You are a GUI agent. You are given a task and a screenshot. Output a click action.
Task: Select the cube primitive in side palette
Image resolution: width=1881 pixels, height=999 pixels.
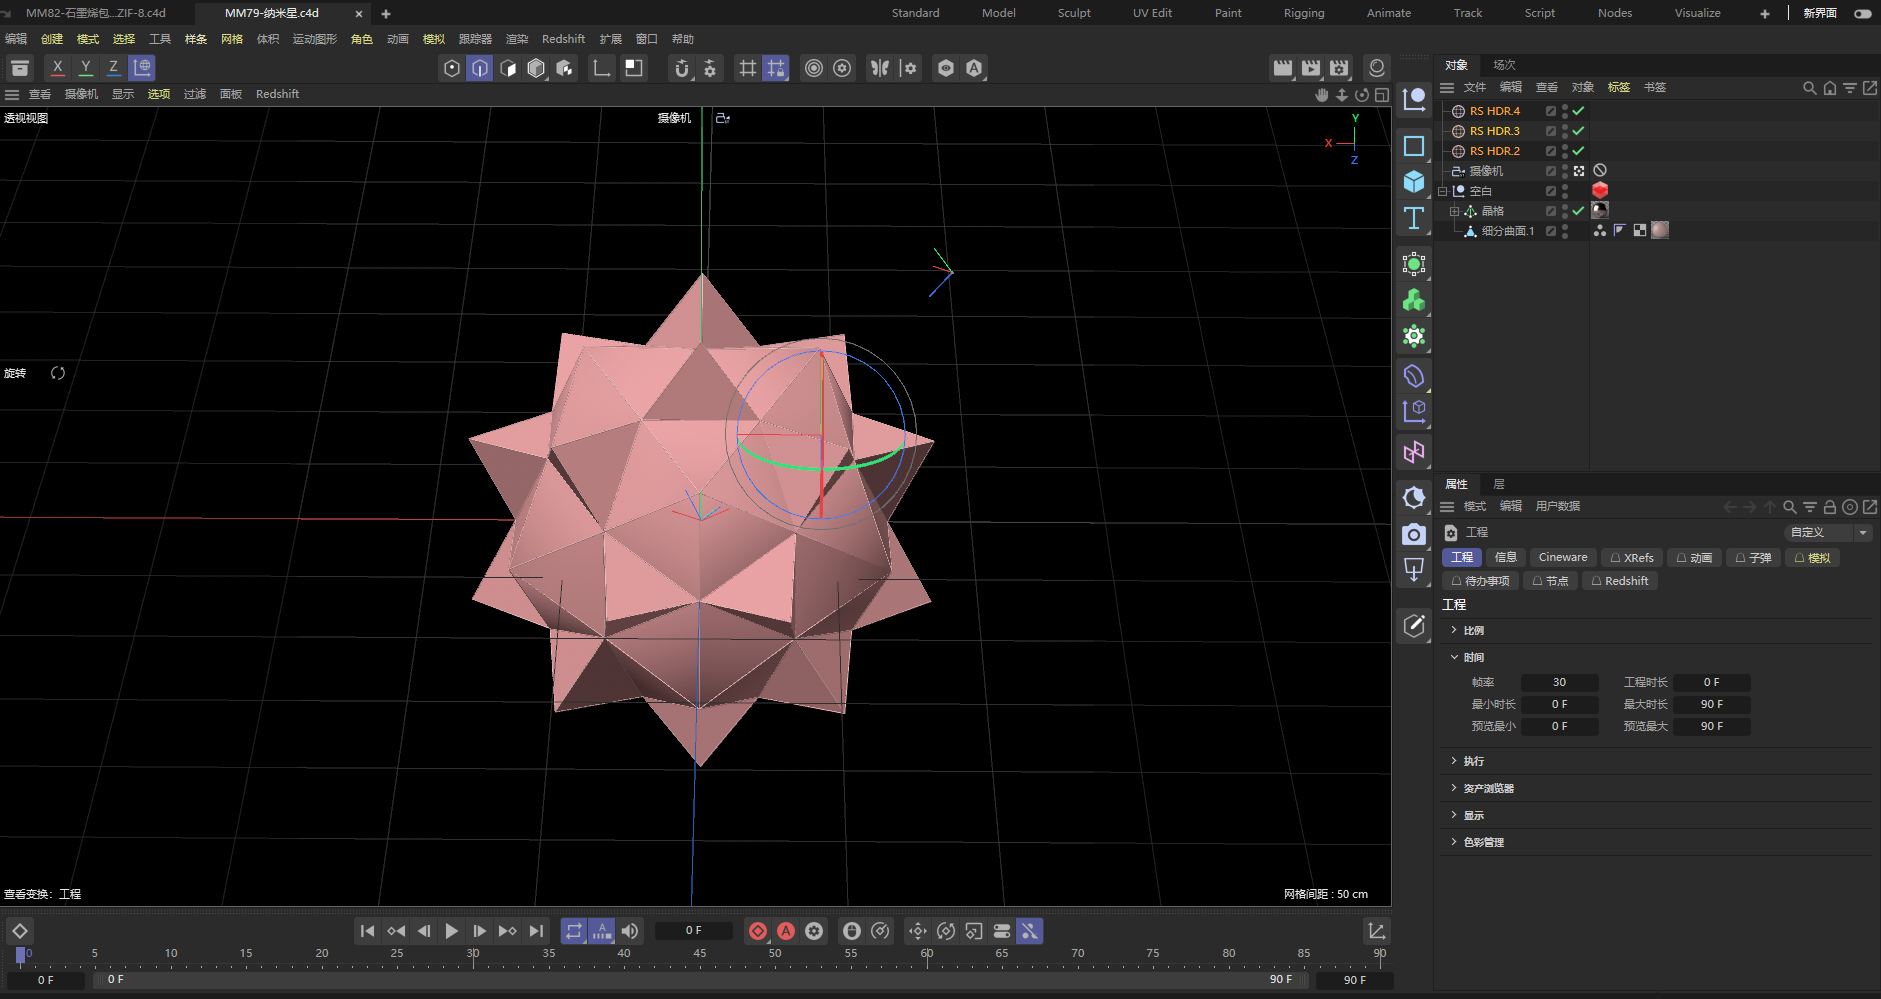(1414, 182)
